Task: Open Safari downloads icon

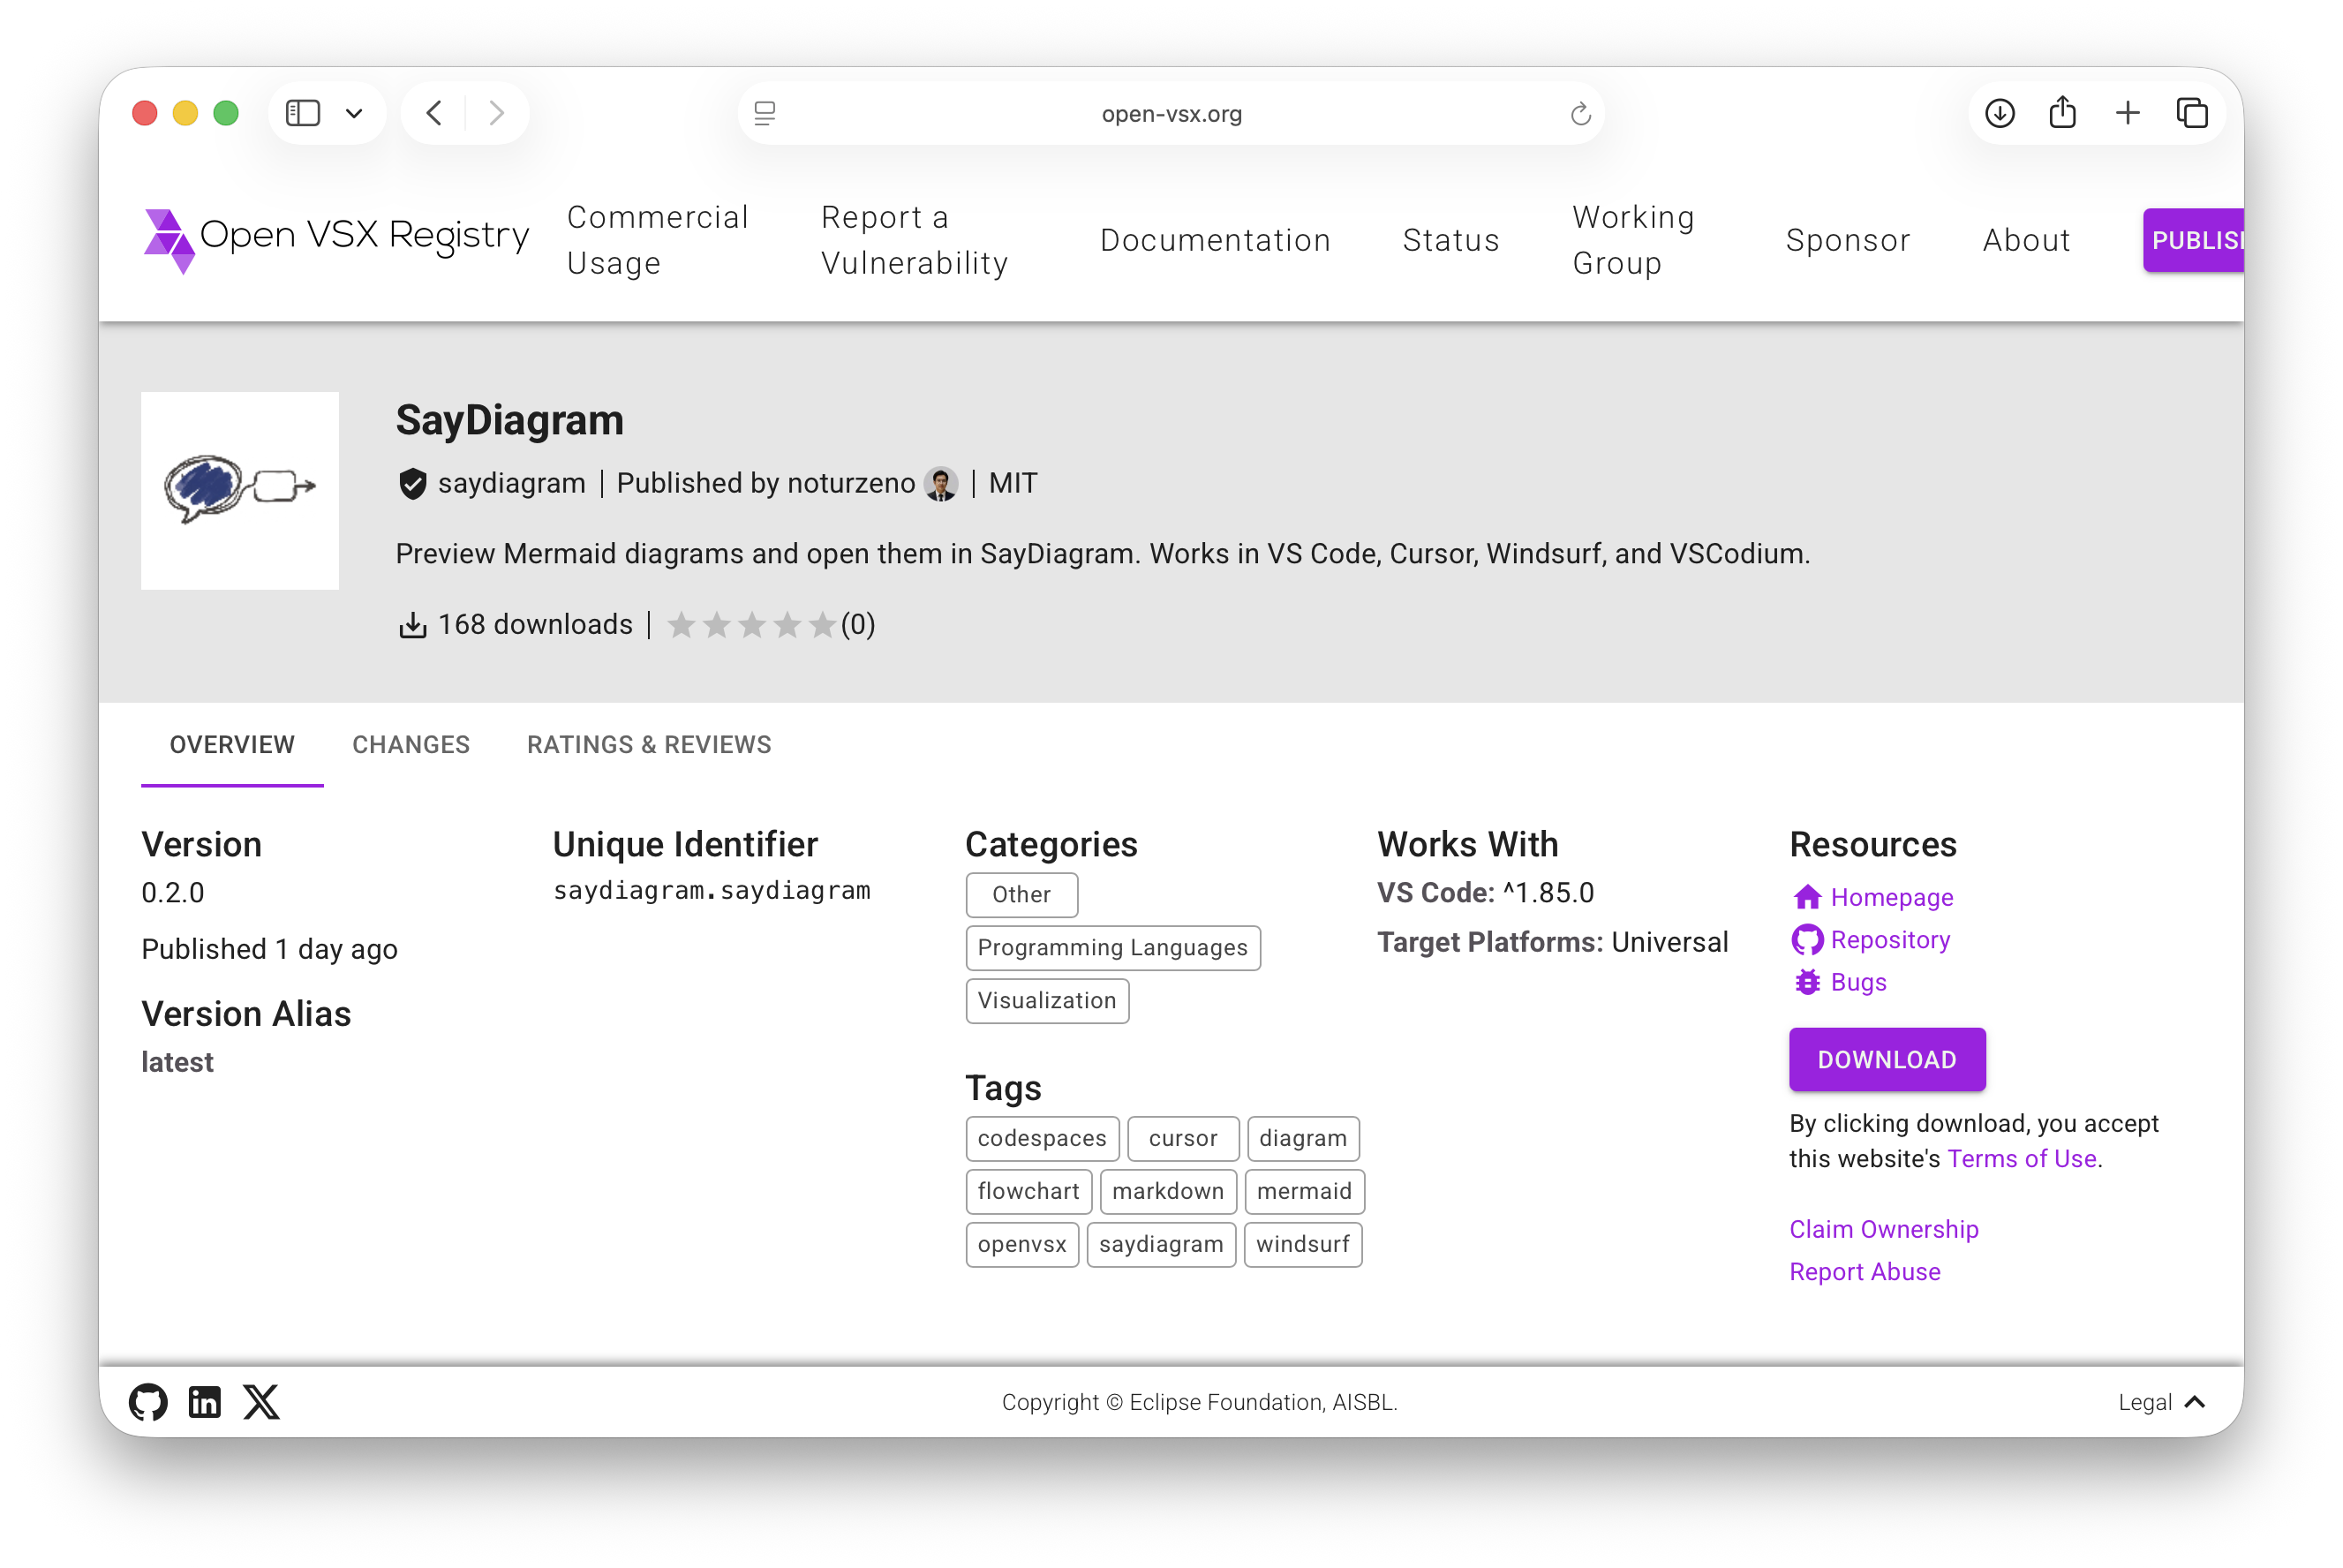Action: point(1999,113)
